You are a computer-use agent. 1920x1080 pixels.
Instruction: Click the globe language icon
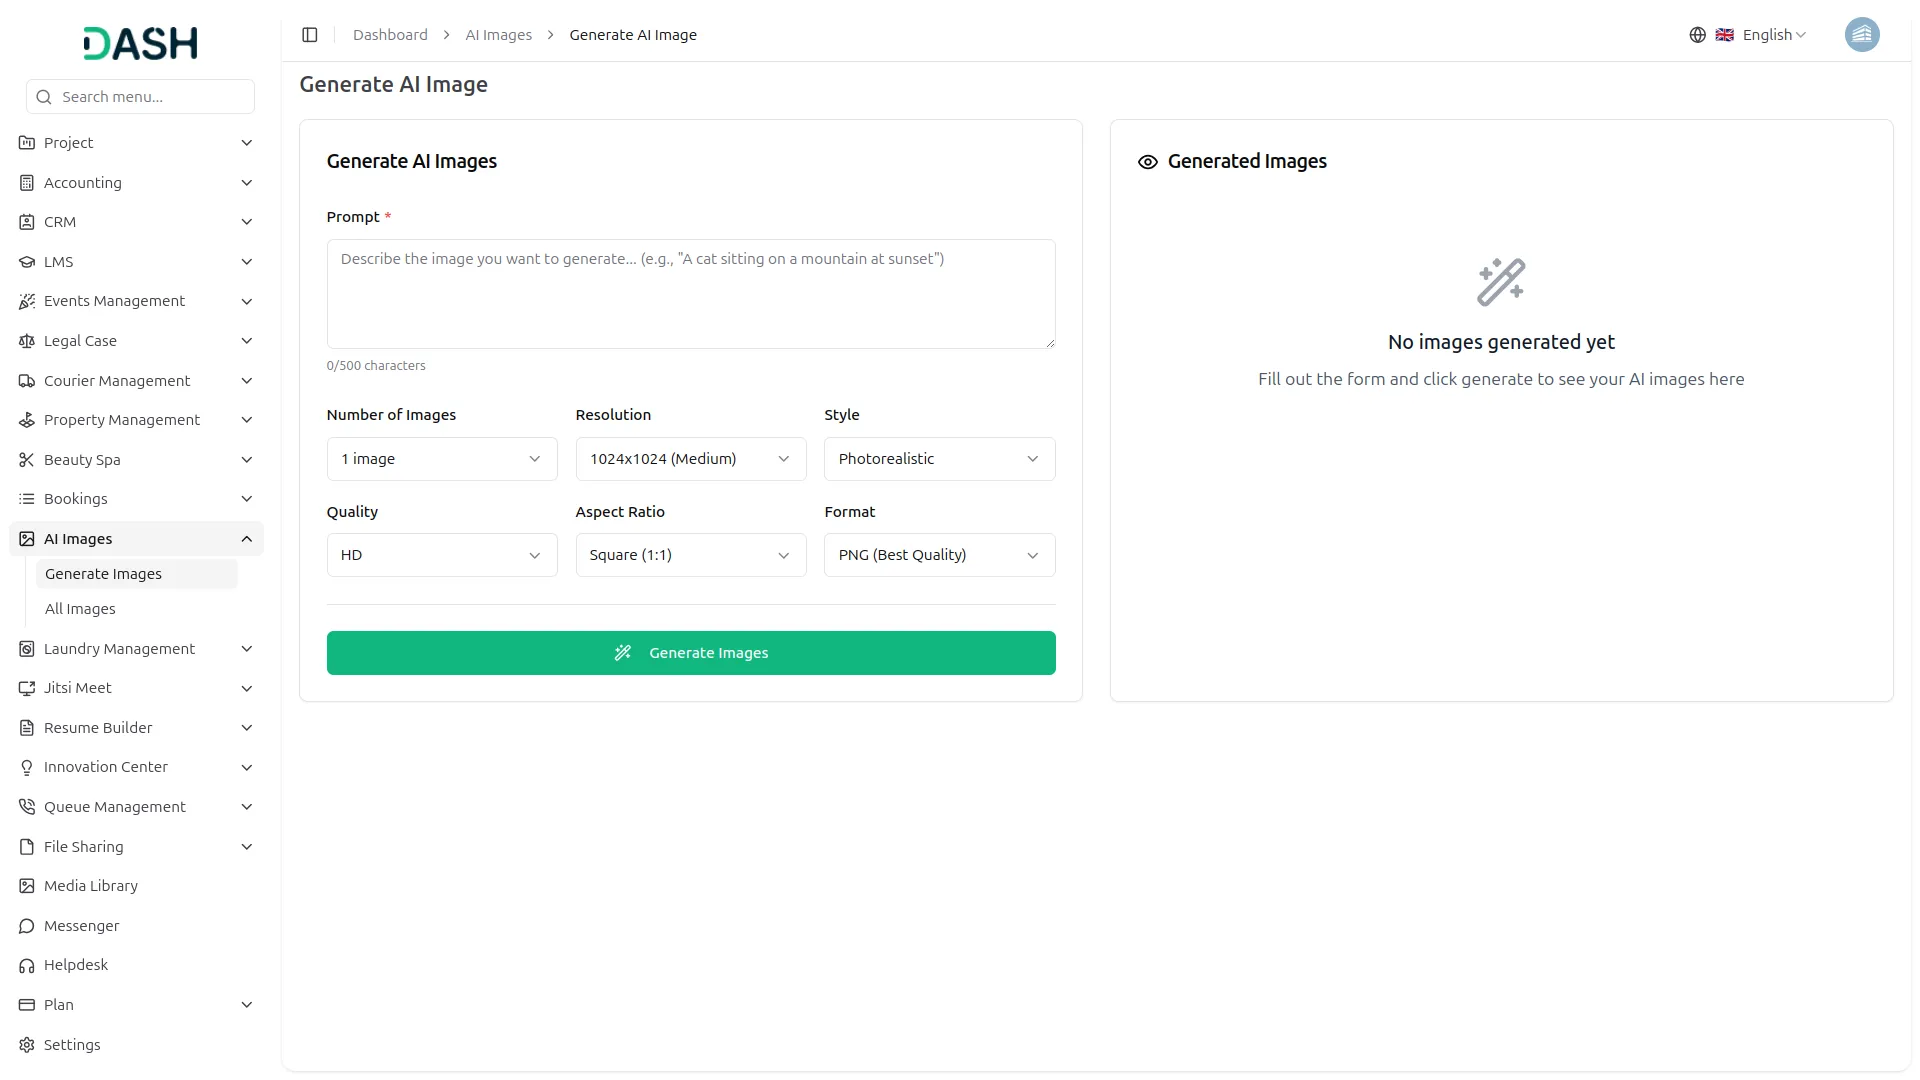click(1697, 35)
